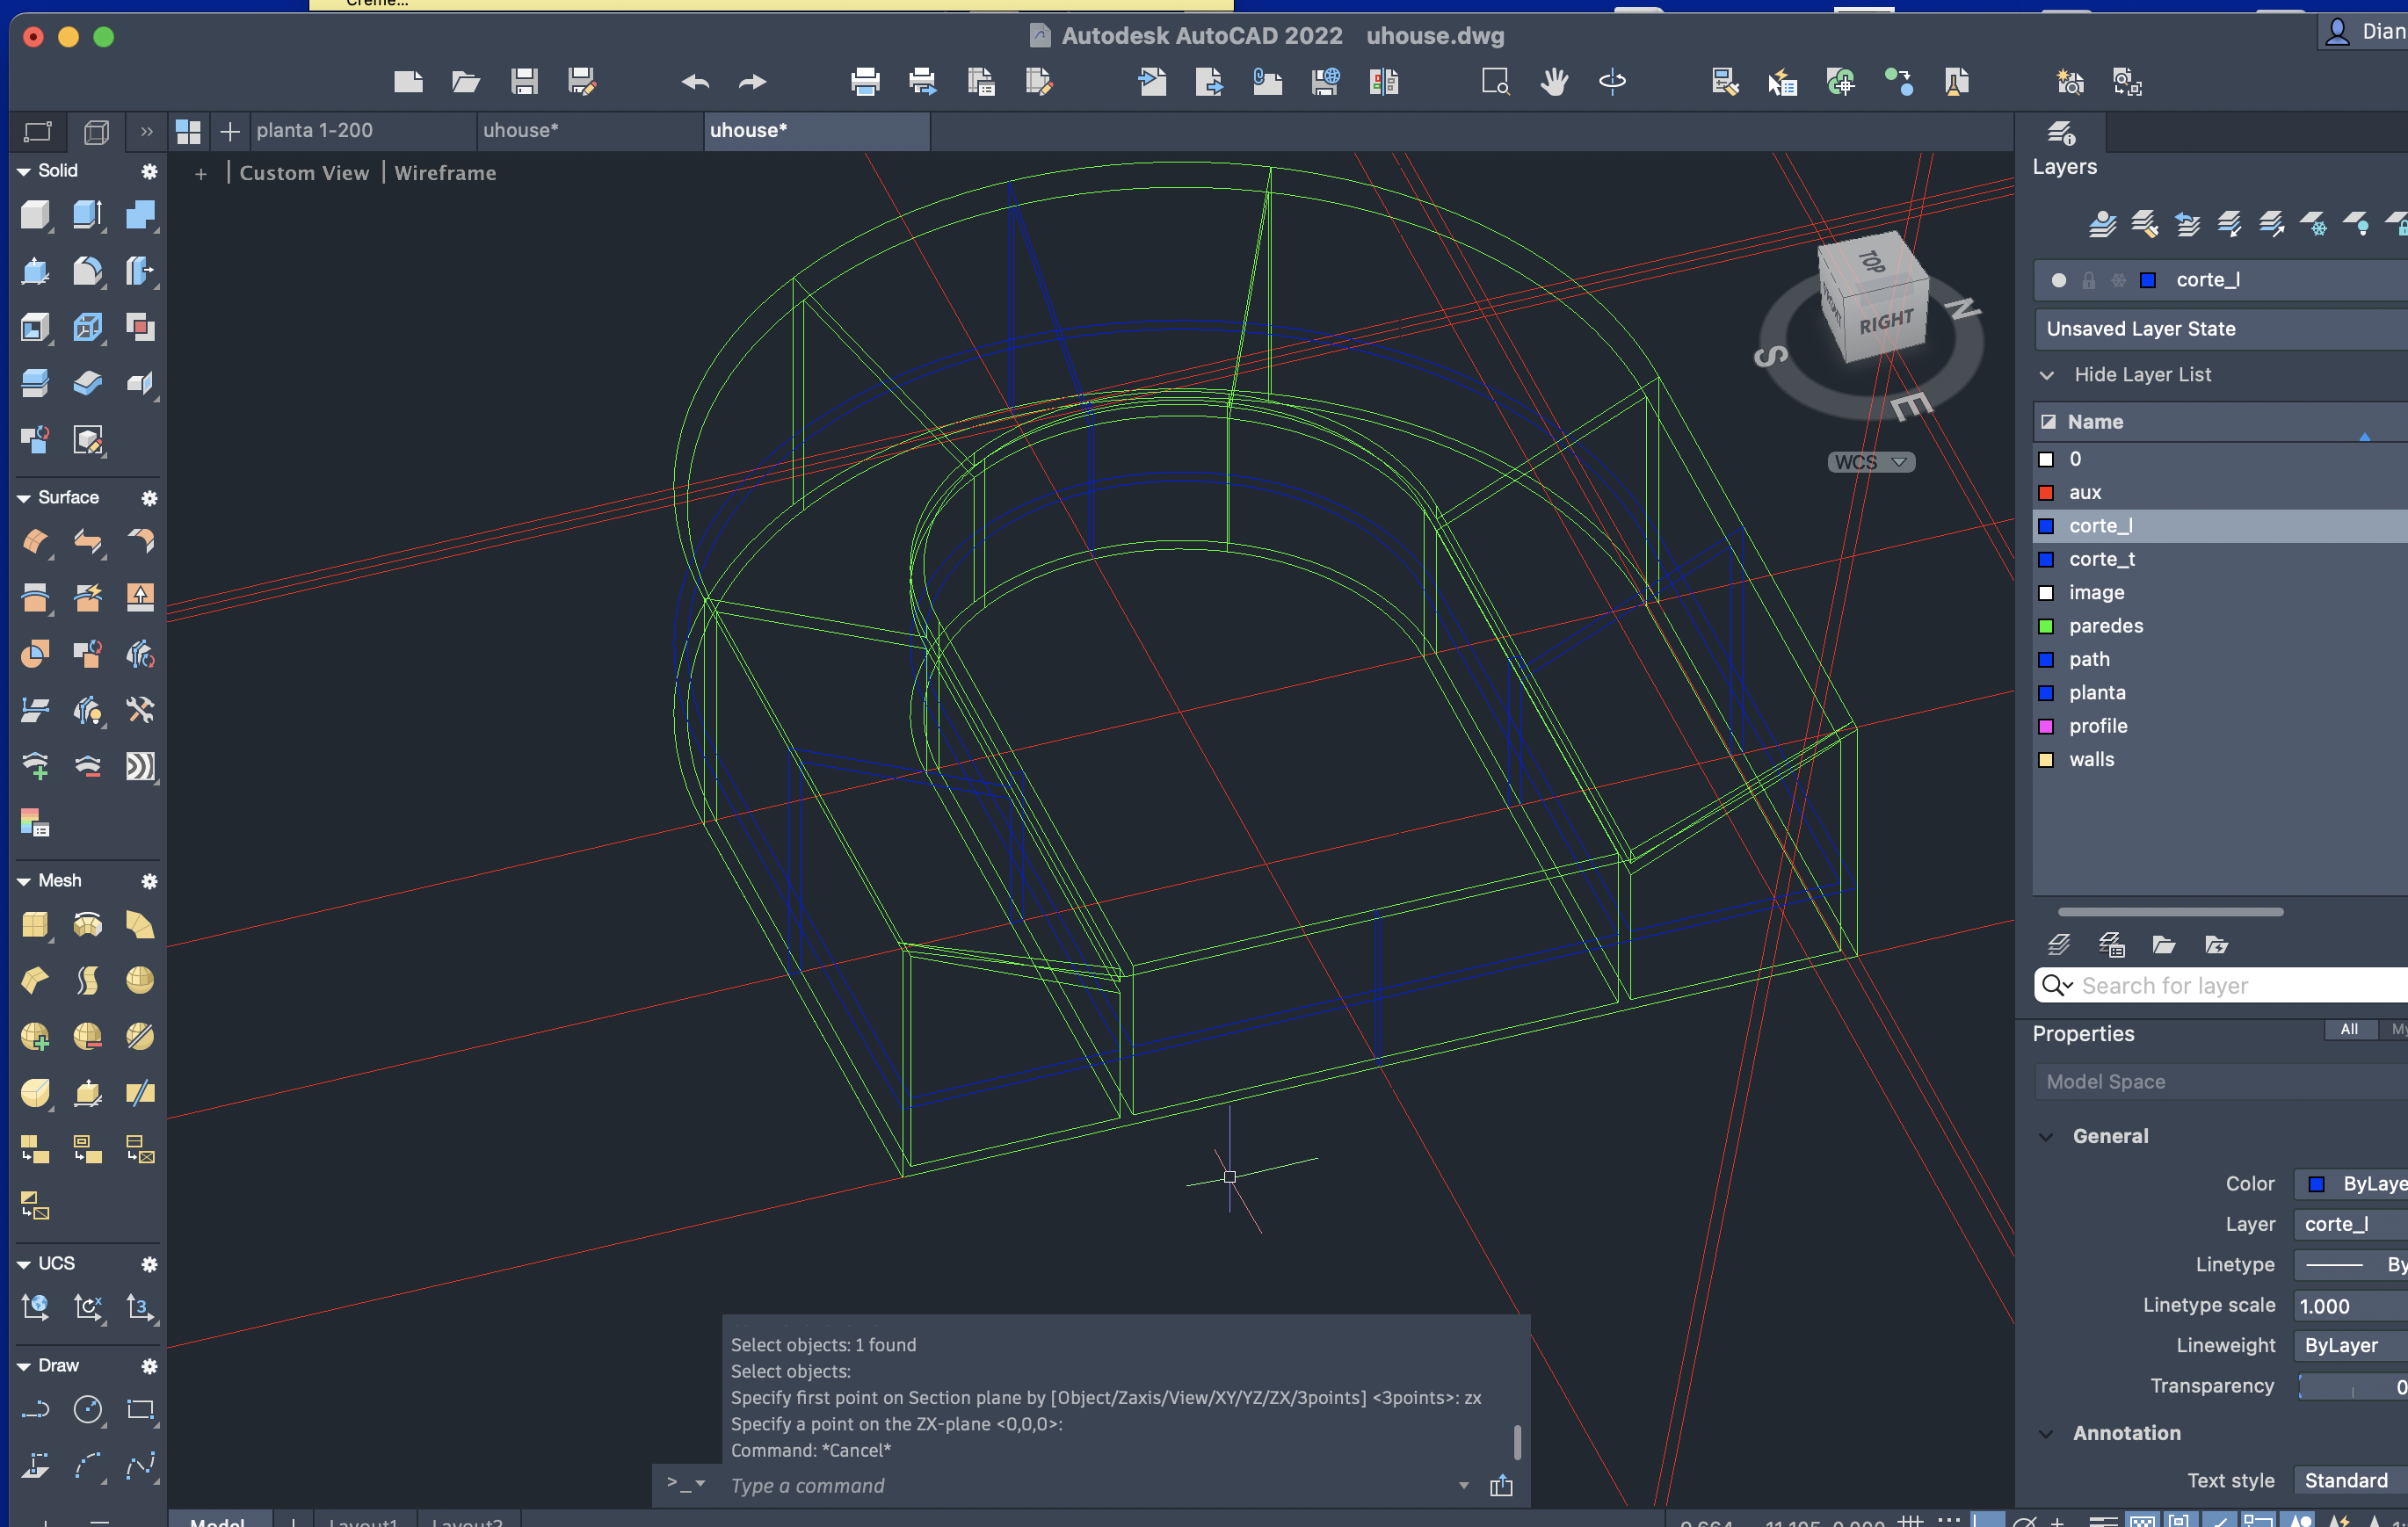
Task: Collapse the Hide Layer List chevron
Action: point(2047,375)
